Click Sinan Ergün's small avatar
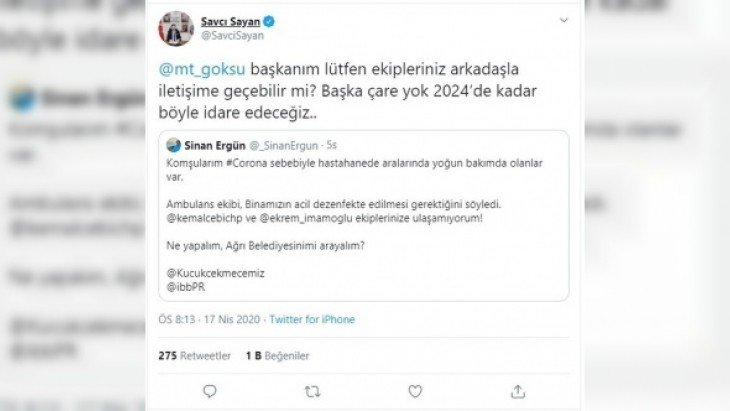The image size is (730, 411). (173, 145)
